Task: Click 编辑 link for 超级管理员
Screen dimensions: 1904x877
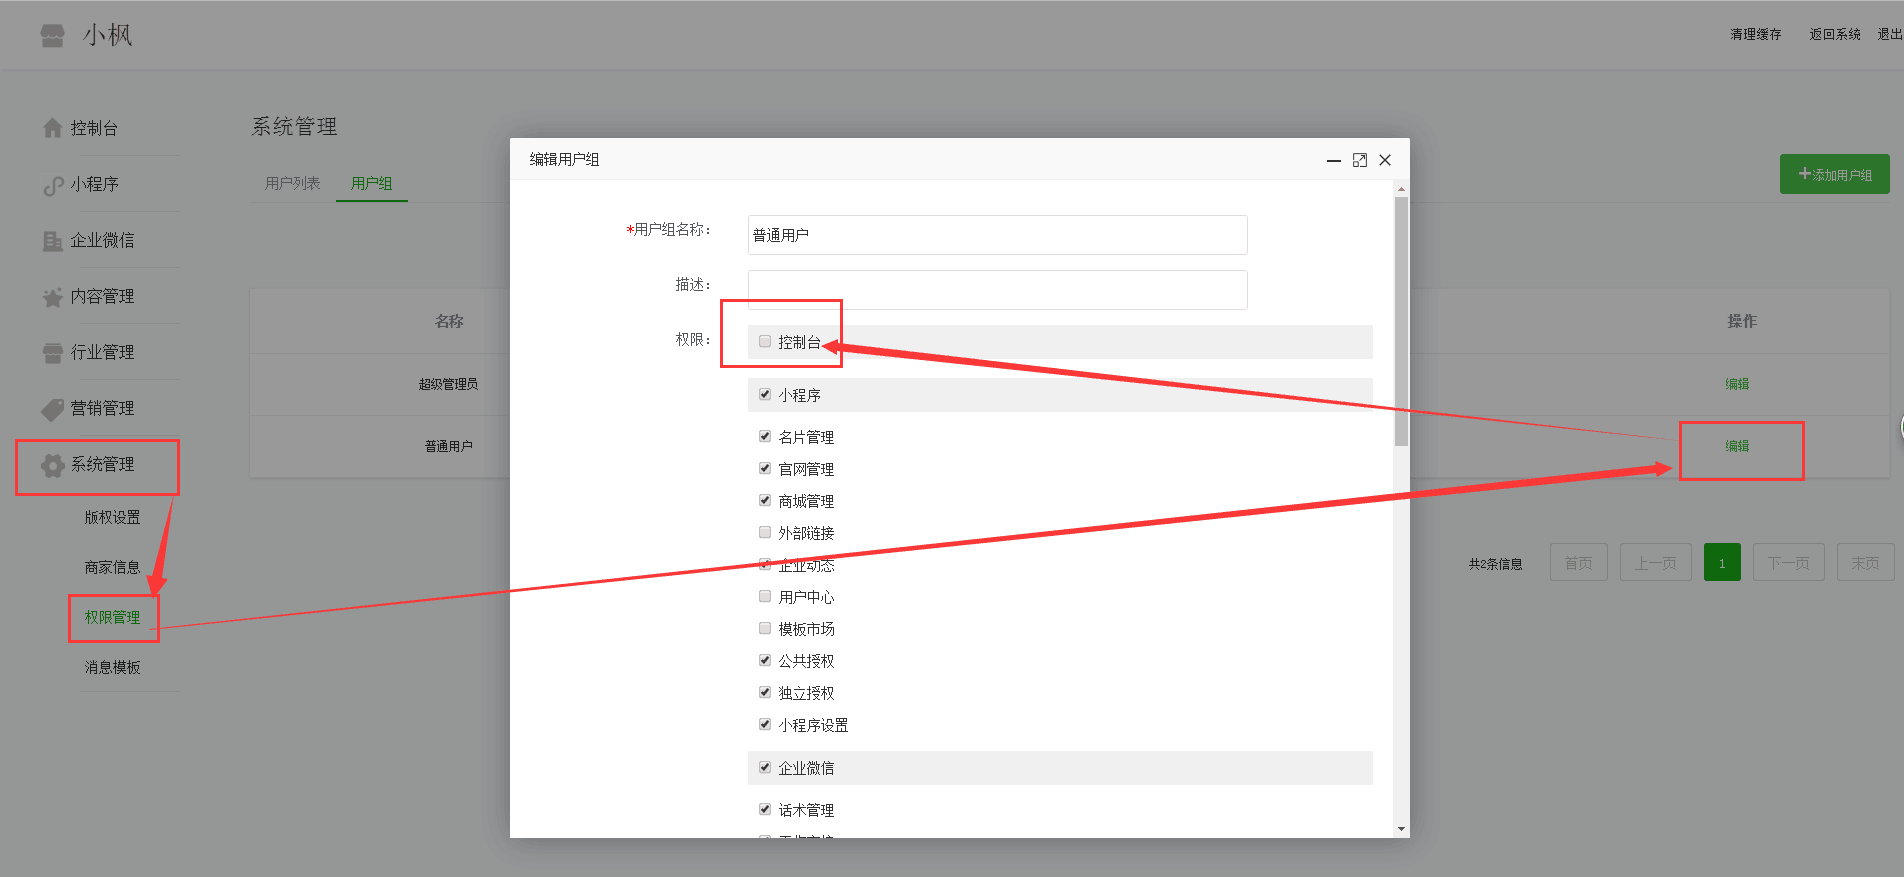Action: coord(1737,384)
